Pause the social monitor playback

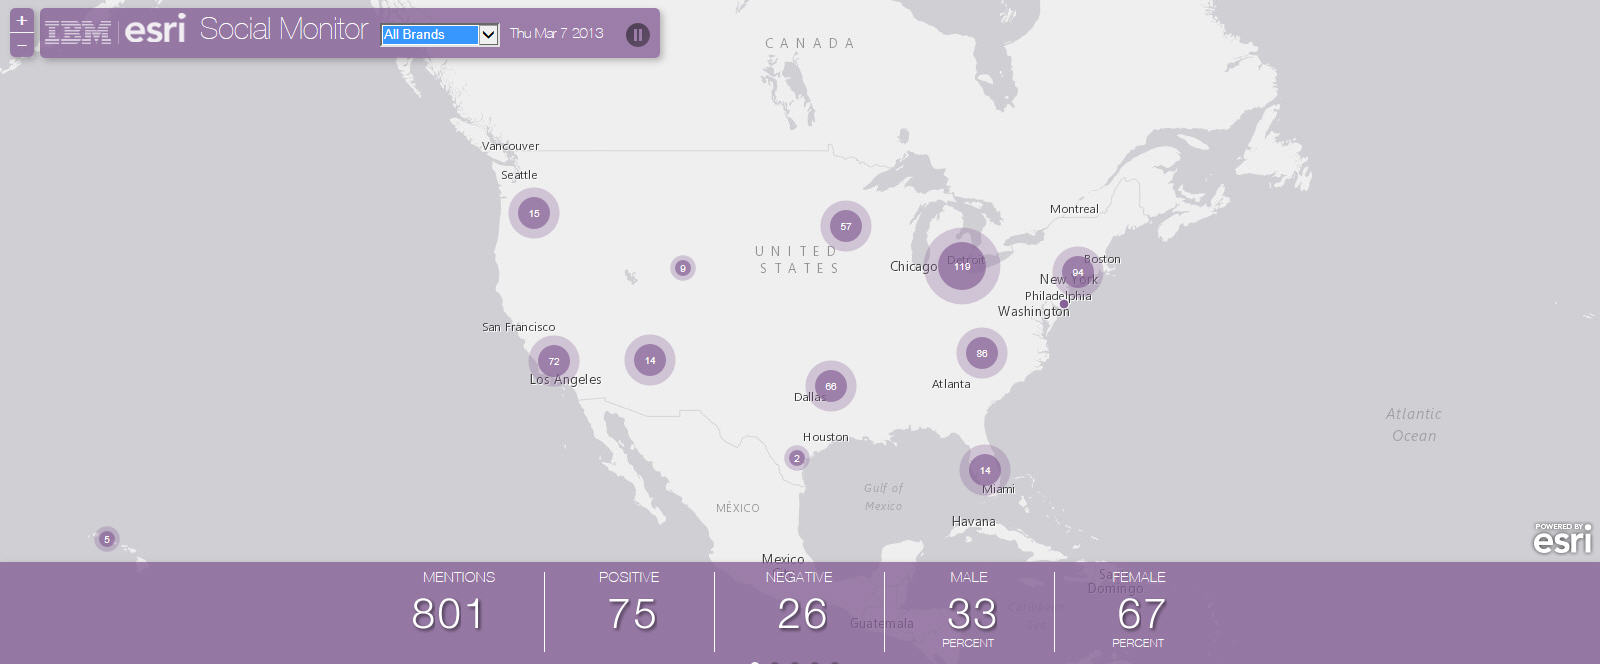638,35
